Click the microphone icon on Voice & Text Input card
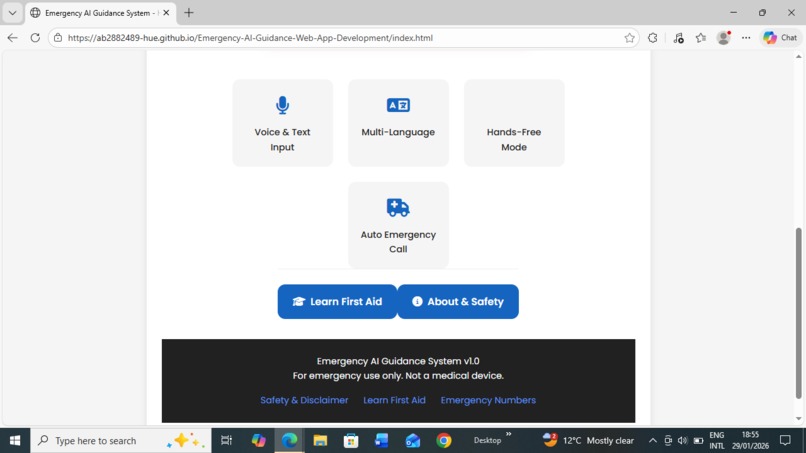This screenshot has width=806, height=453. coord(282,105)
